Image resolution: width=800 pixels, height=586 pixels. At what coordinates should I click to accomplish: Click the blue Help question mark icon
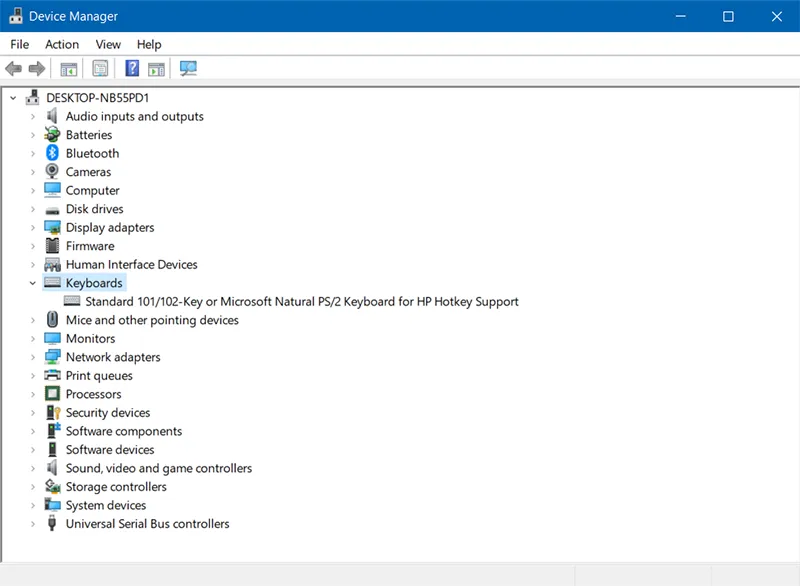coord(132,69)
